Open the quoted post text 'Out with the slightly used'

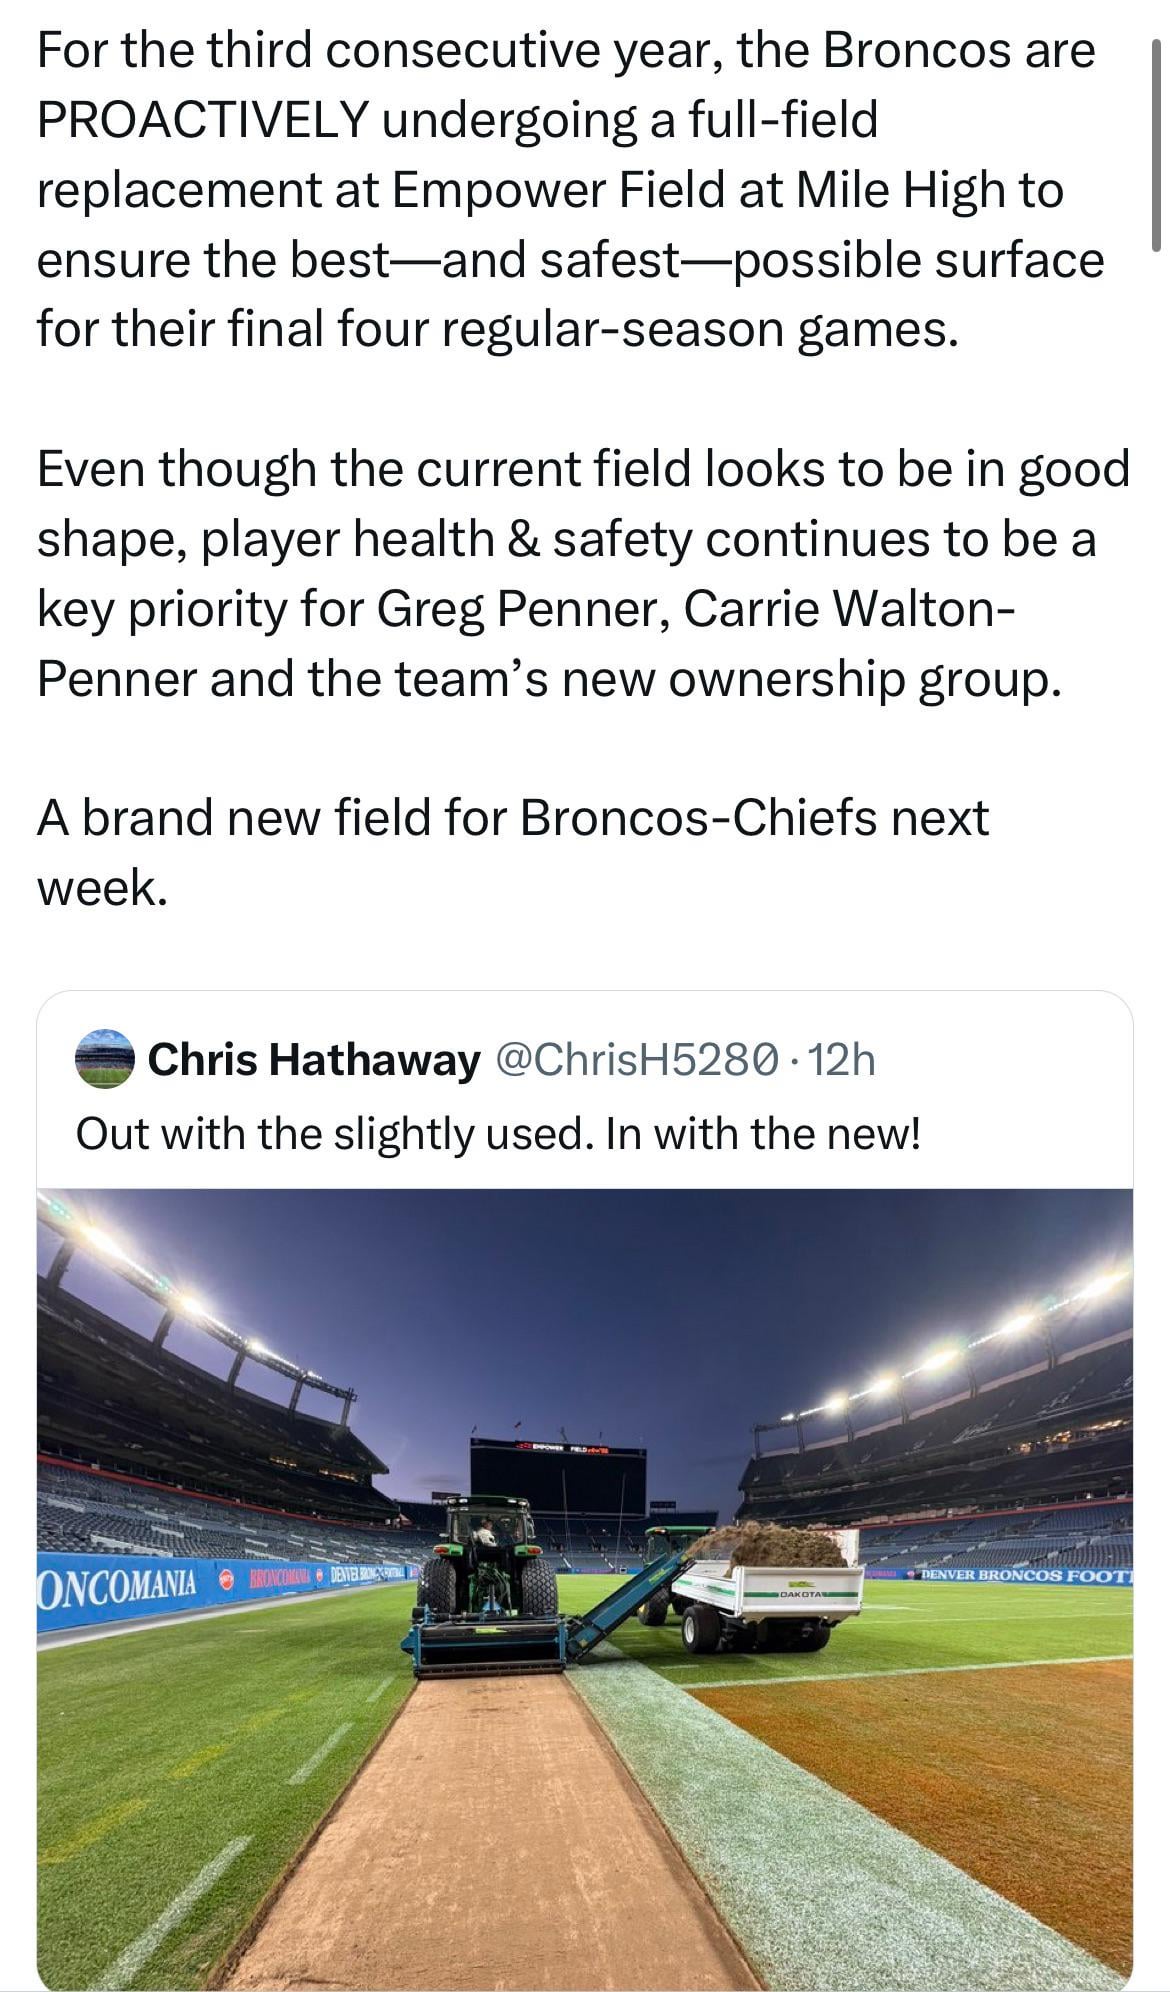497,1133
